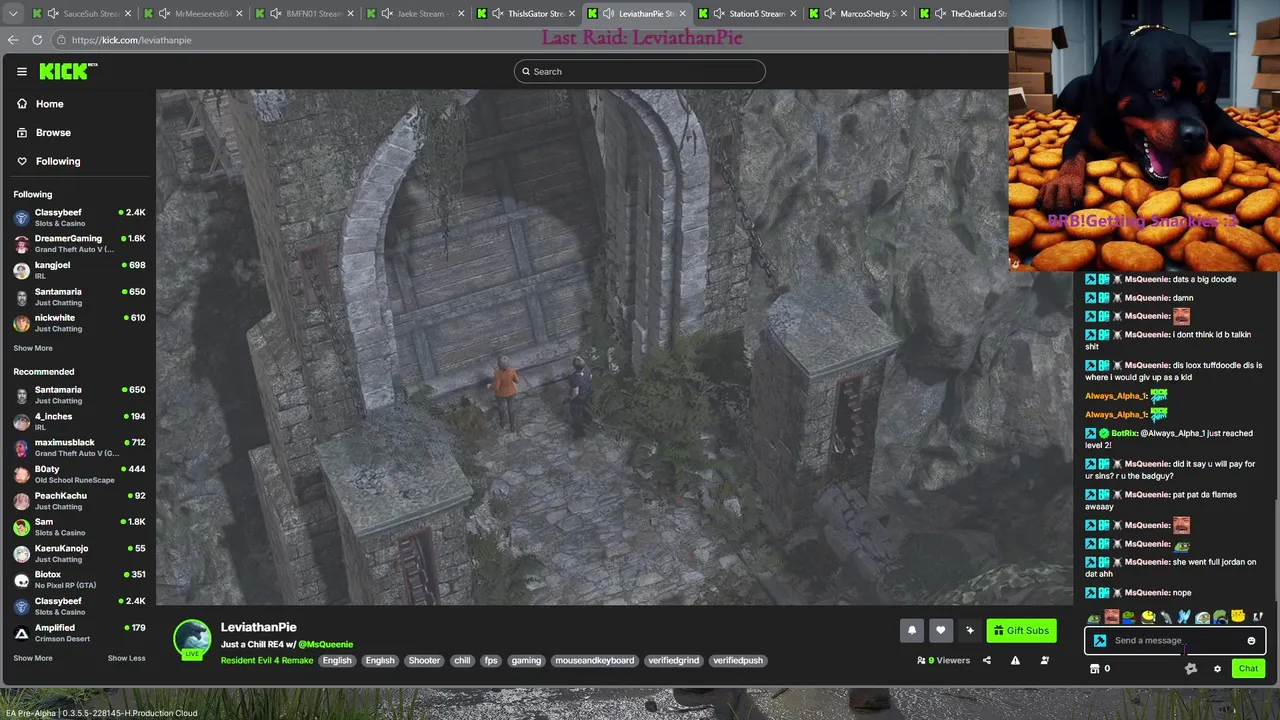The image size is (1280, 720).
Task: Open KaeruKanojo recommended channel
Action: point(79,553)
